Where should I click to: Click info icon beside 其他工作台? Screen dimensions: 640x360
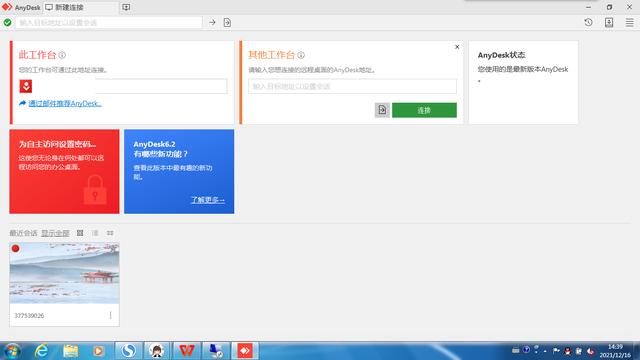(301, 55)
